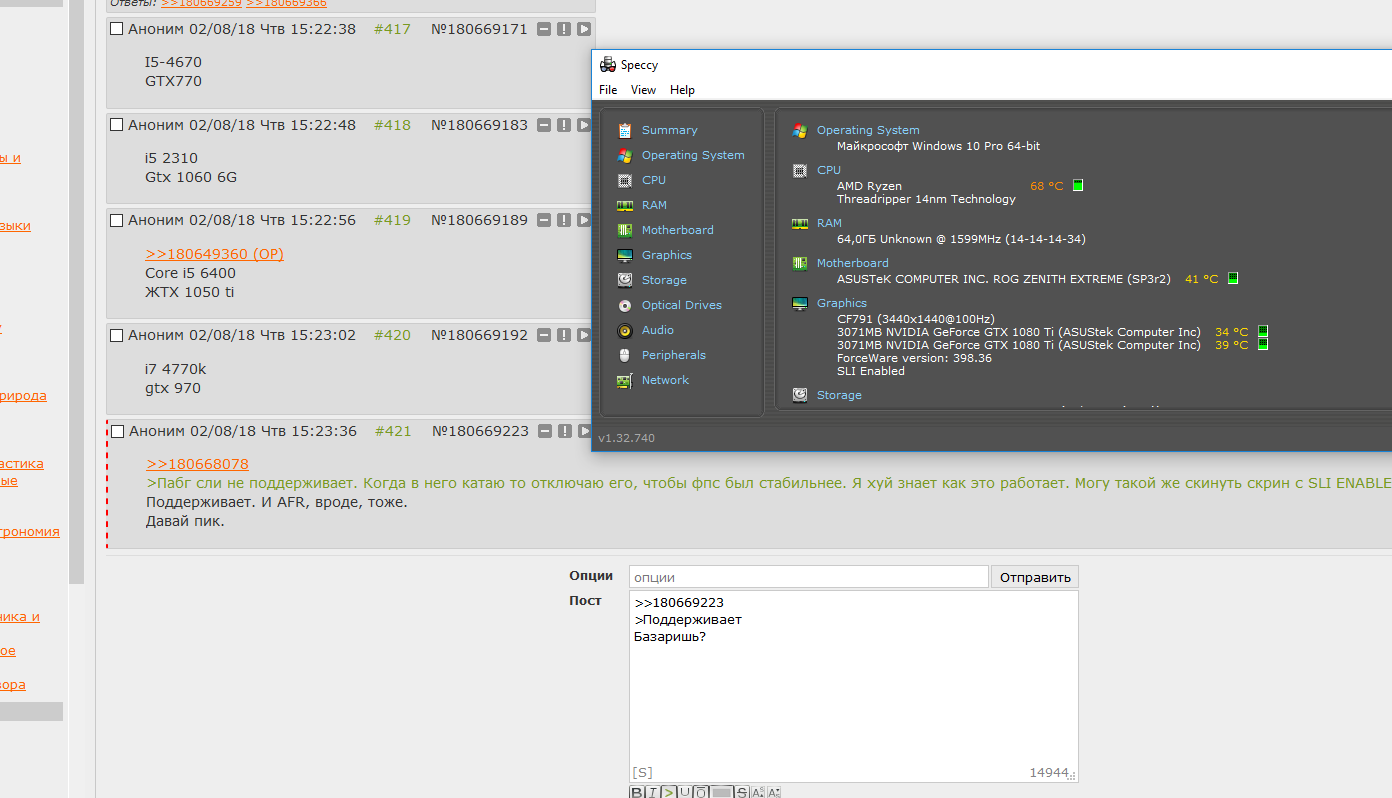Click Speccy version text v1.32.740
This screenshot has width=1392, height=798.
(x=626, y=438)
